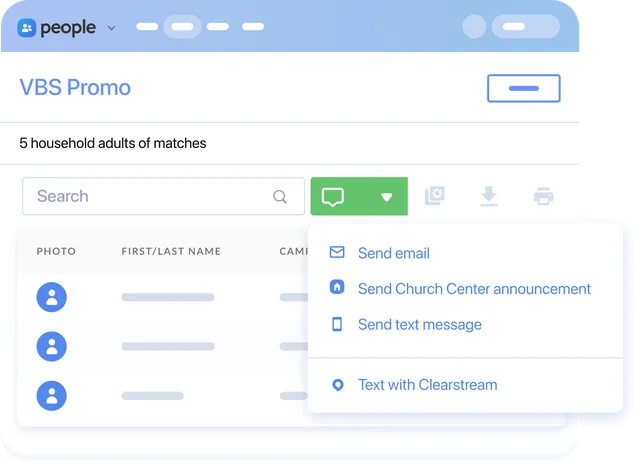Click the envelope icon beside Send email
Image resolution: width=639 pixels, height=462 pixels.
click(x=337, y=252)
